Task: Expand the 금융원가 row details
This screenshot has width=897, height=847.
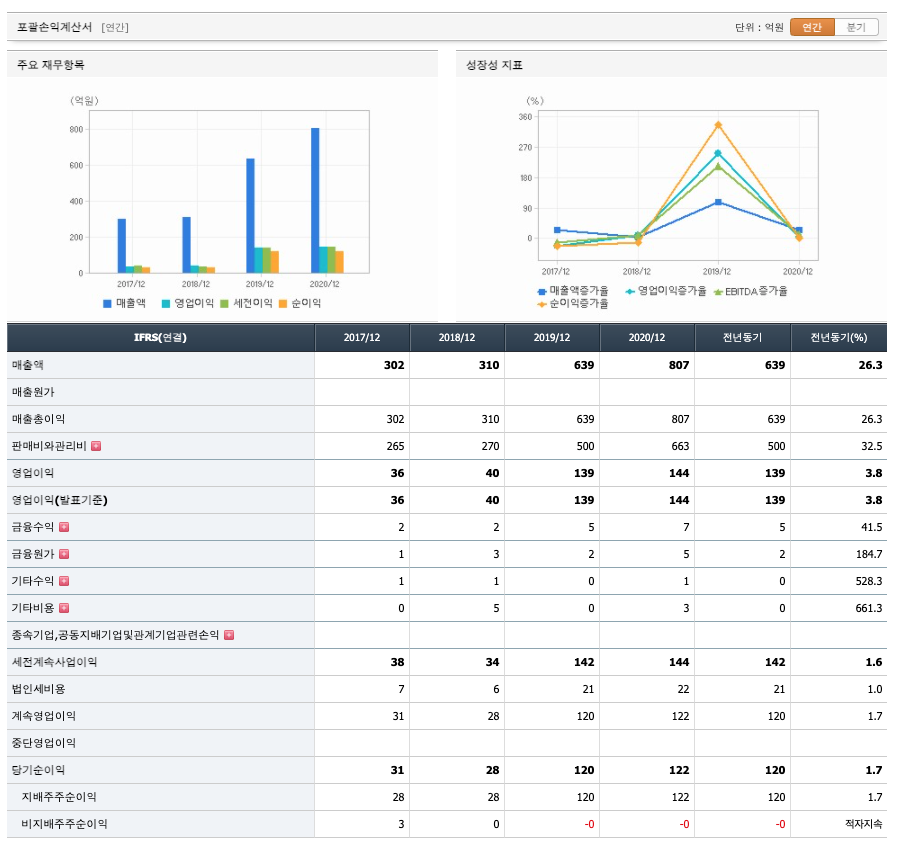Action: click(64, 554)
